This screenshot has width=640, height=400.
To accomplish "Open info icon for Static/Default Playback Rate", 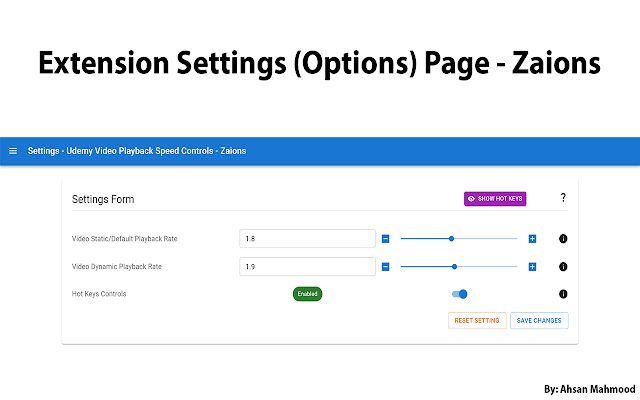I will [563, 239].
